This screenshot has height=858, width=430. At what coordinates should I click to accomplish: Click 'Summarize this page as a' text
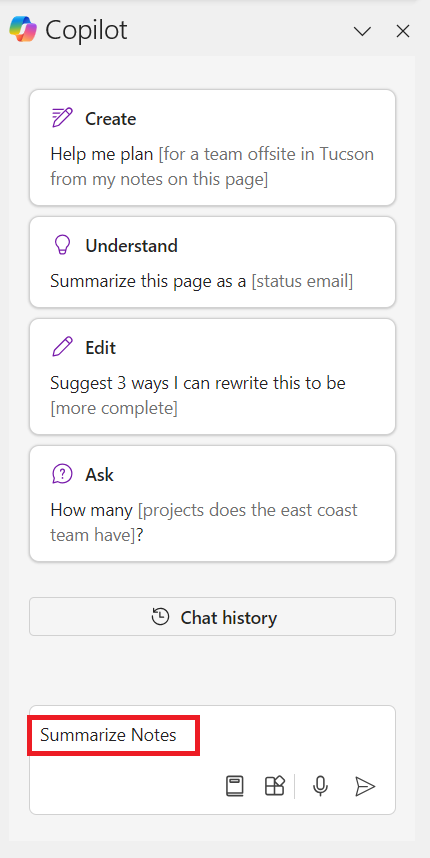tap(148, 281)
